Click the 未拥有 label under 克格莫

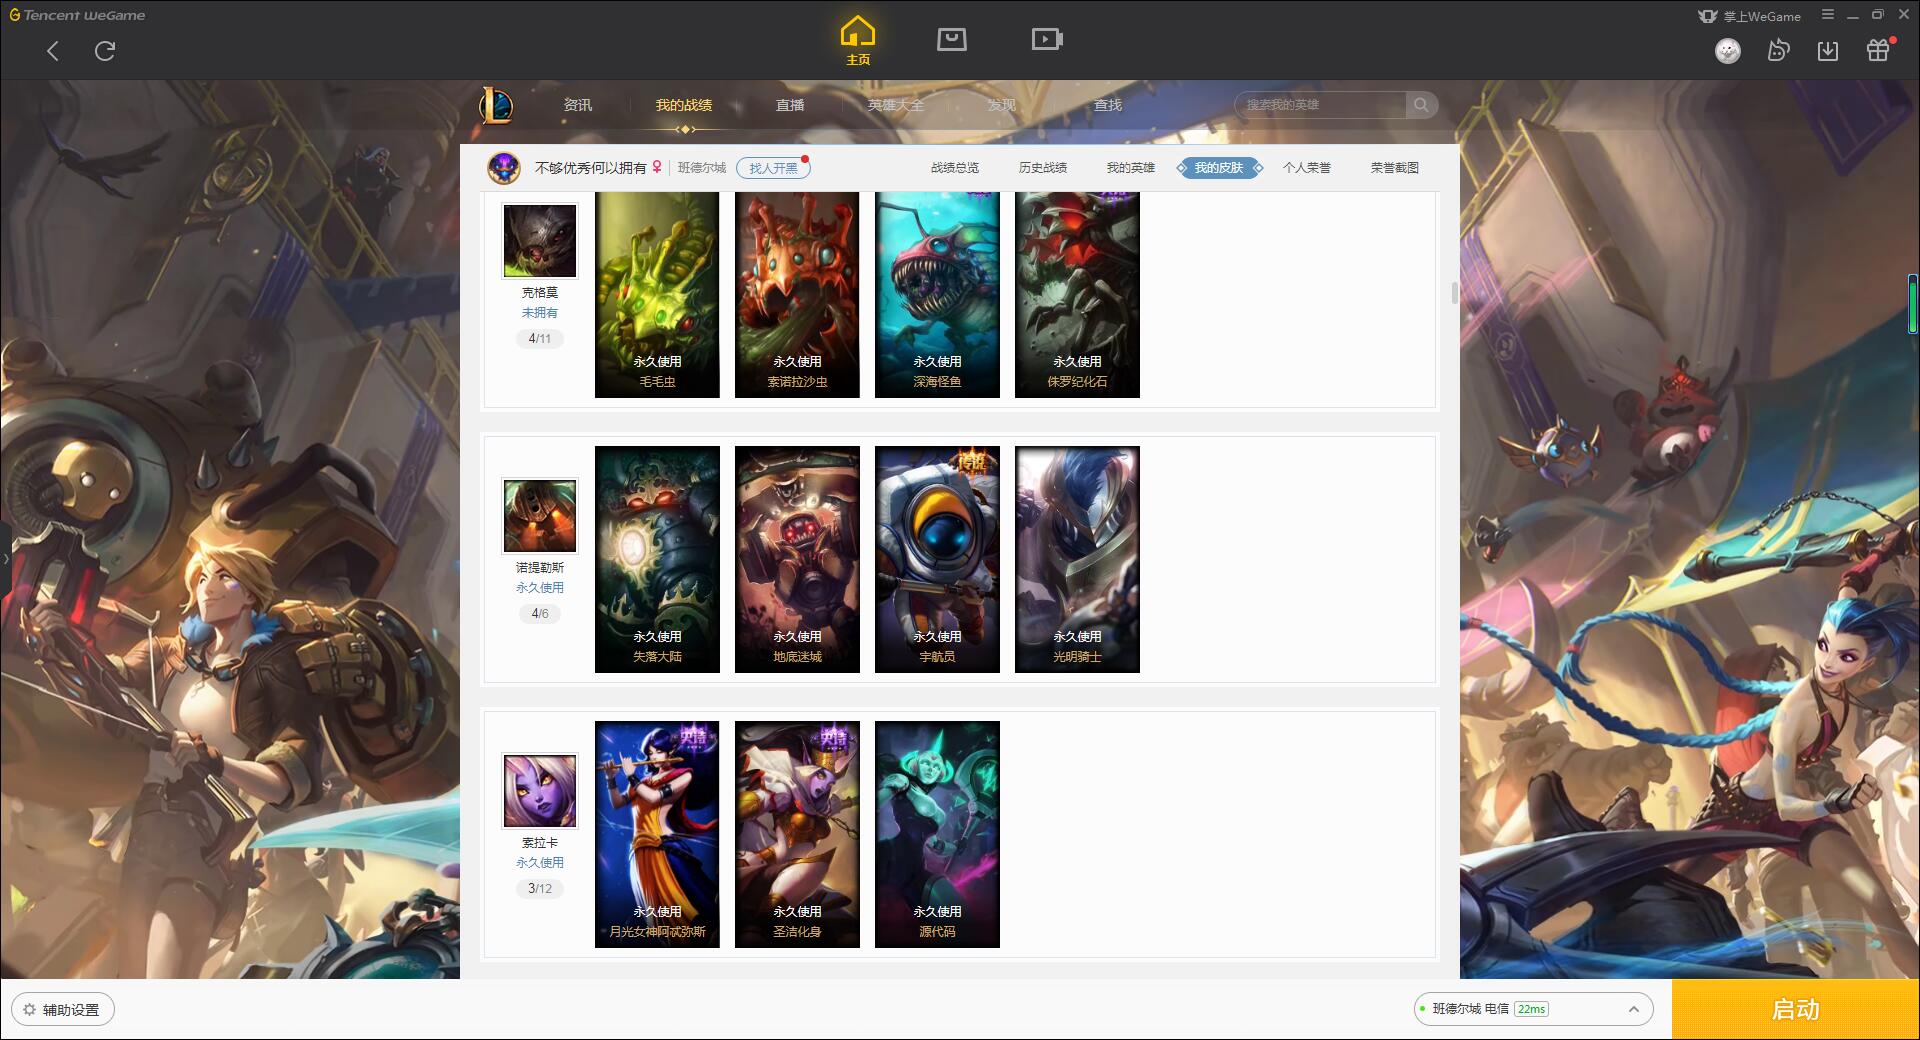click(540, 313)
